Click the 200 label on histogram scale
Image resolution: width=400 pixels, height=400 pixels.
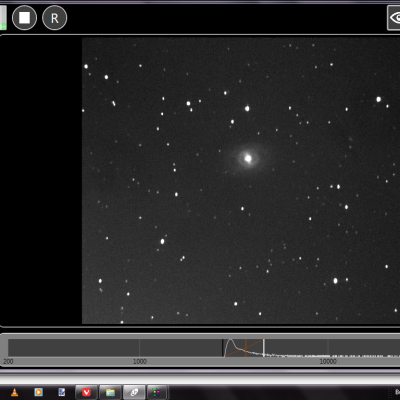click(x=8, y=361)
